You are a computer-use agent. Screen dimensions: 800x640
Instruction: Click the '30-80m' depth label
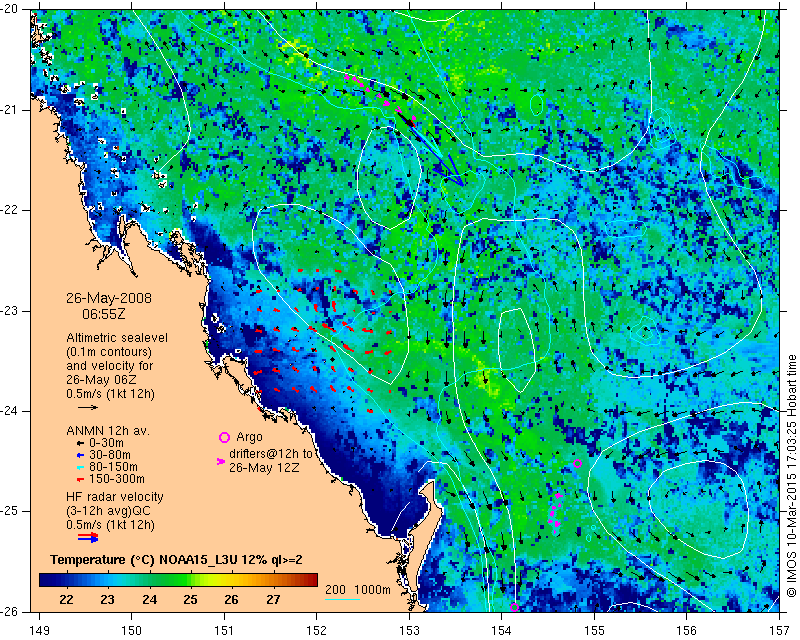tap(110, 455)
